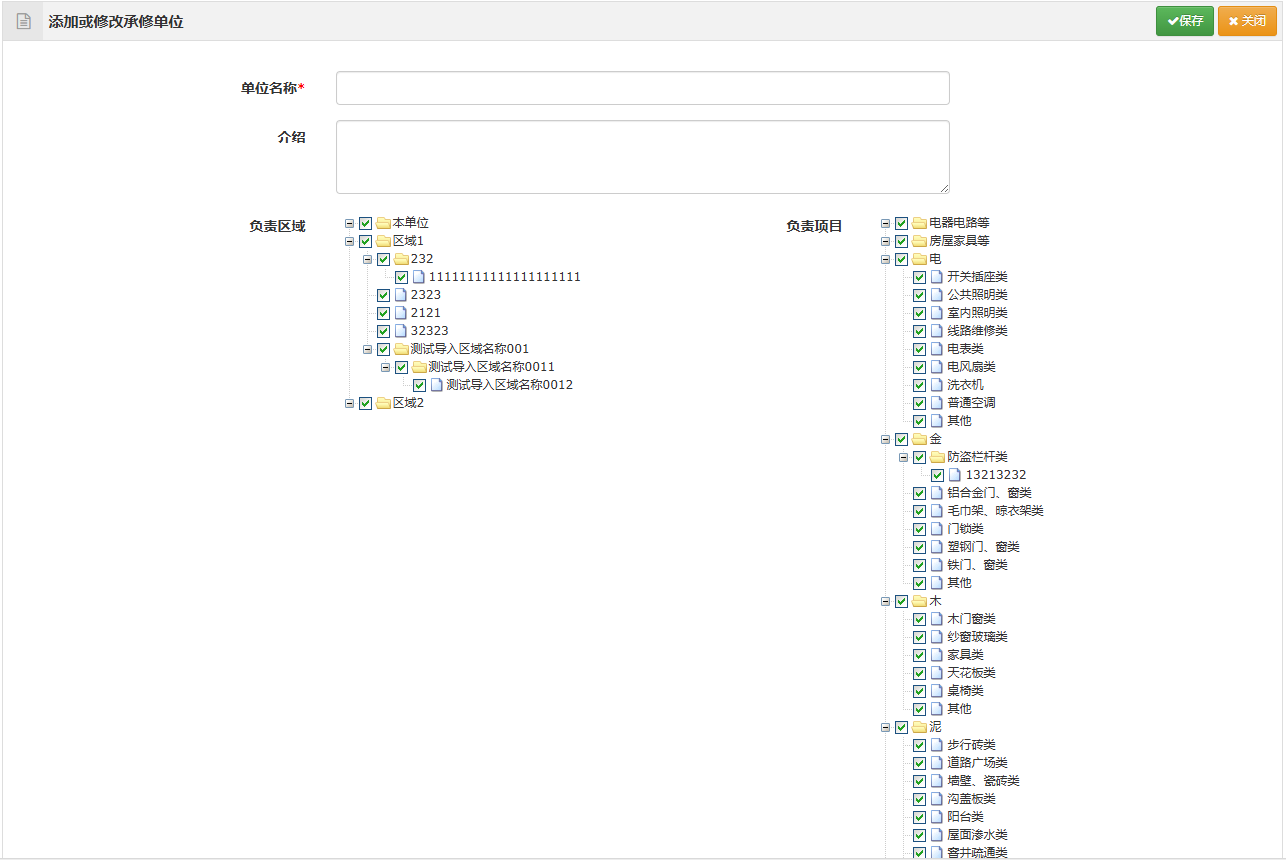Click the file icon of 13213232

[x=955, y=475]
